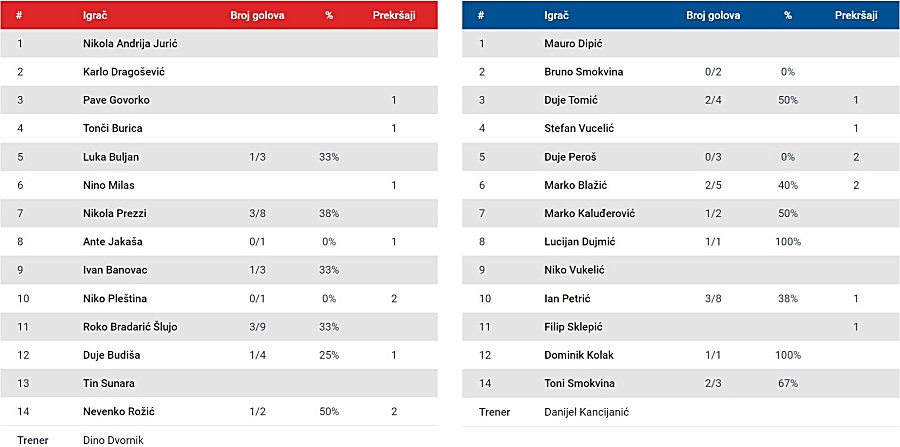Select trainer name Danijel Kancijanić
Viewport: 900px width, 447px height.
[587, 411]
